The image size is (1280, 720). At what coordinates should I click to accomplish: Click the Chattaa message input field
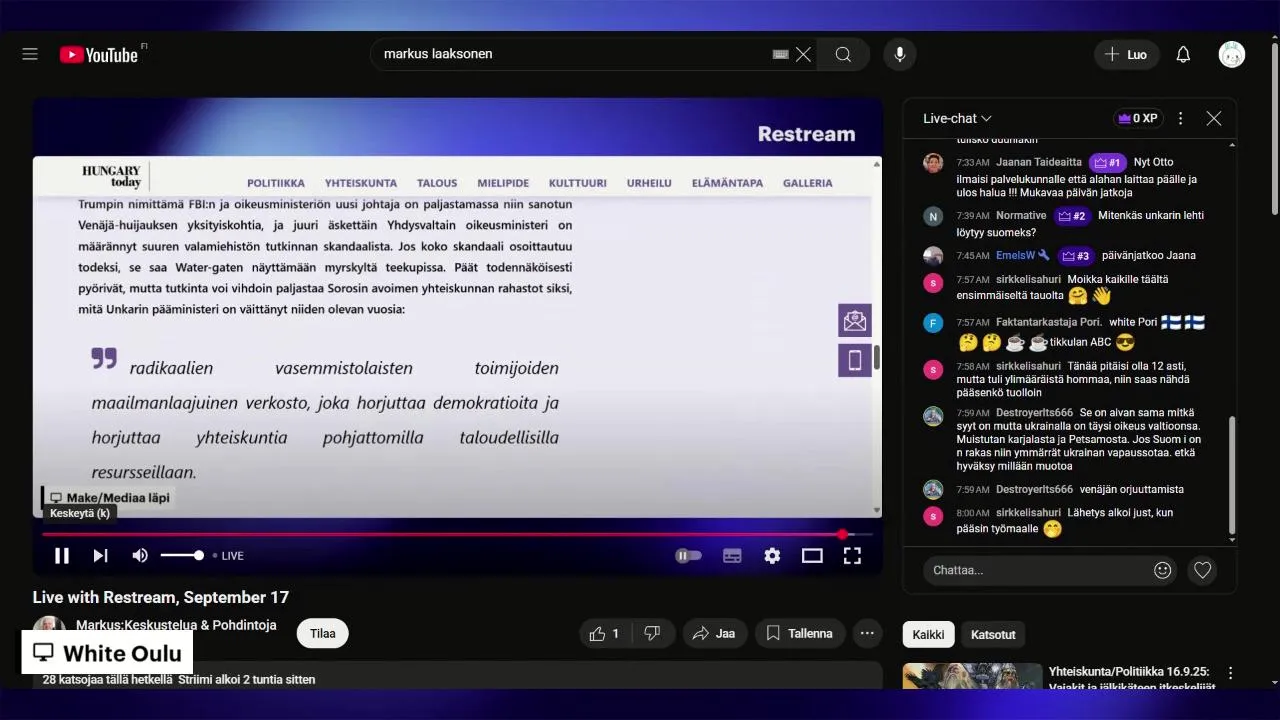point(1037,570)
